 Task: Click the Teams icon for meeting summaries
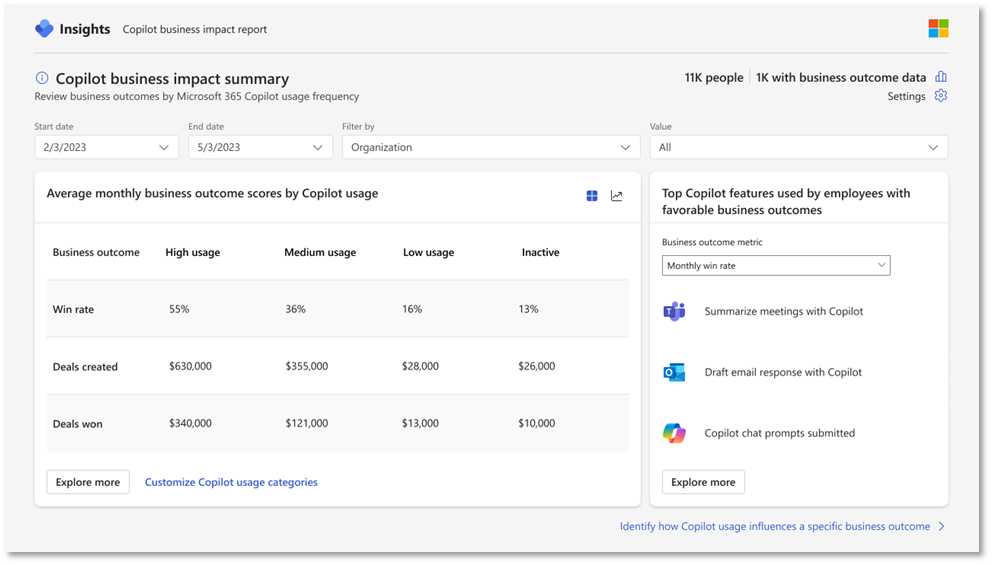(674, 311)
